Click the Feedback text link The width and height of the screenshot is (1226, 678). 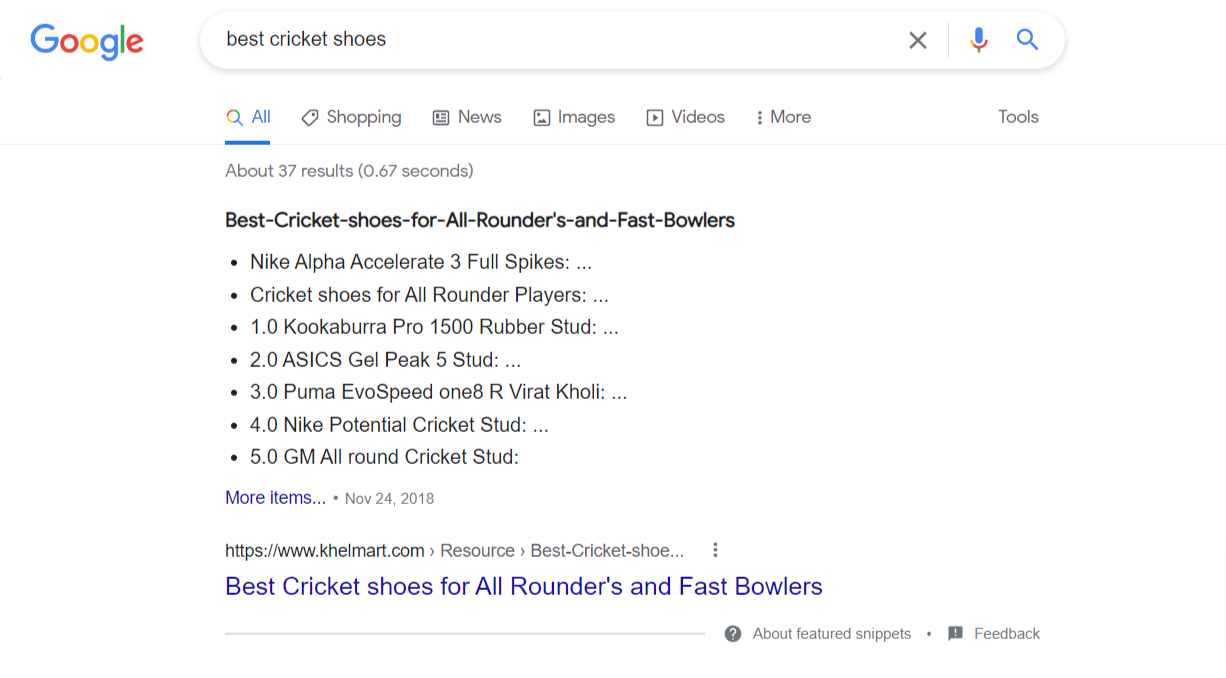(x=1007, y=634)
